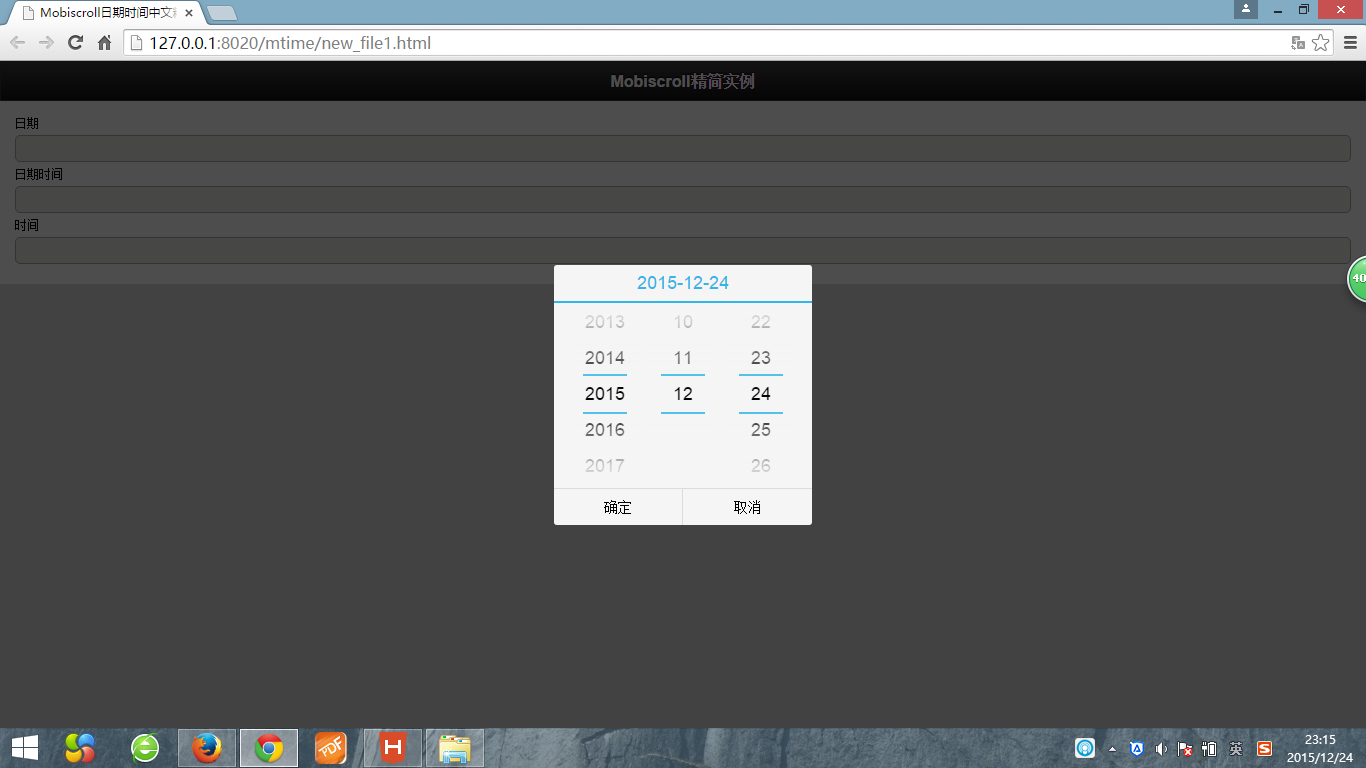Go to the browser home page
1366x768 pixels.
click(x=104, y=43)
